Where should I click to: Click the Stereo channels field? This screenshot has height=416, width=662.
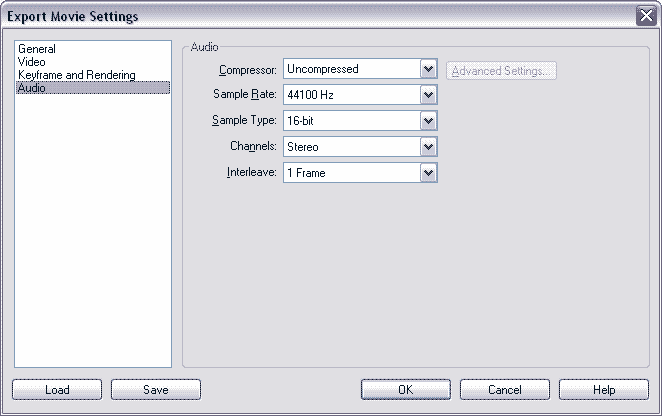(351, 147)
